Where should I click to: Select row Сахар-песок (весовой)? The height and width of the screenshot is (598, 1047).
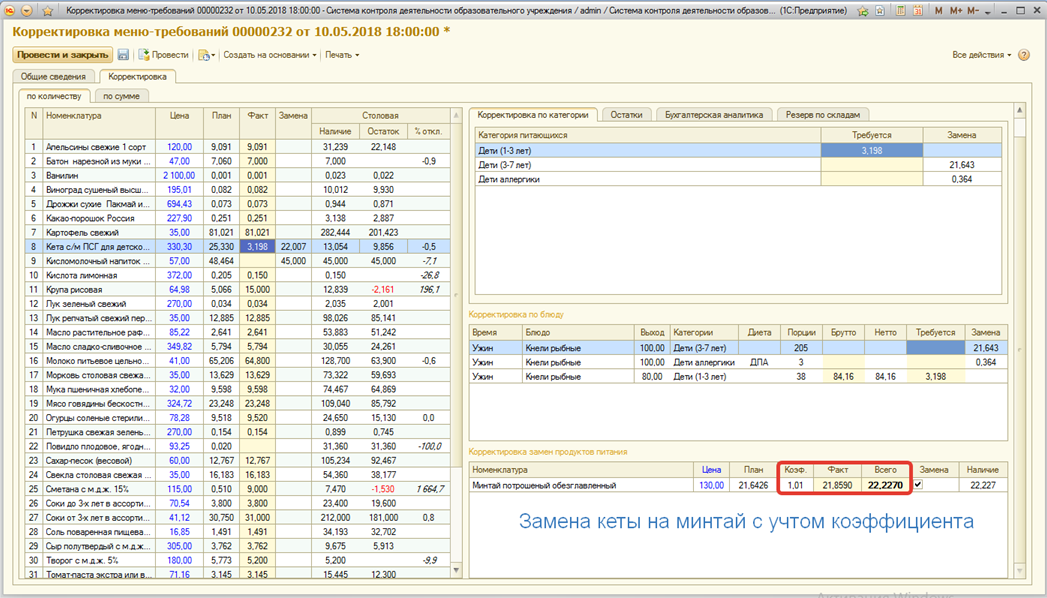click(238, 460)
